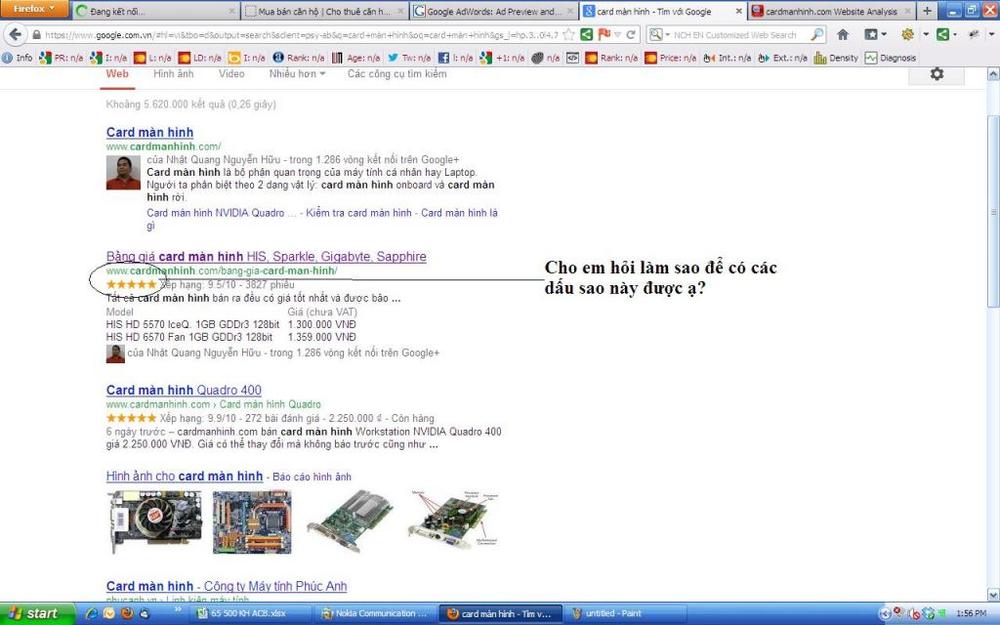Image resolution: width=1000 pixels, height=625 pixels.
Task: Launch Internet Explorer from quick launch
Action: [91, 614]
